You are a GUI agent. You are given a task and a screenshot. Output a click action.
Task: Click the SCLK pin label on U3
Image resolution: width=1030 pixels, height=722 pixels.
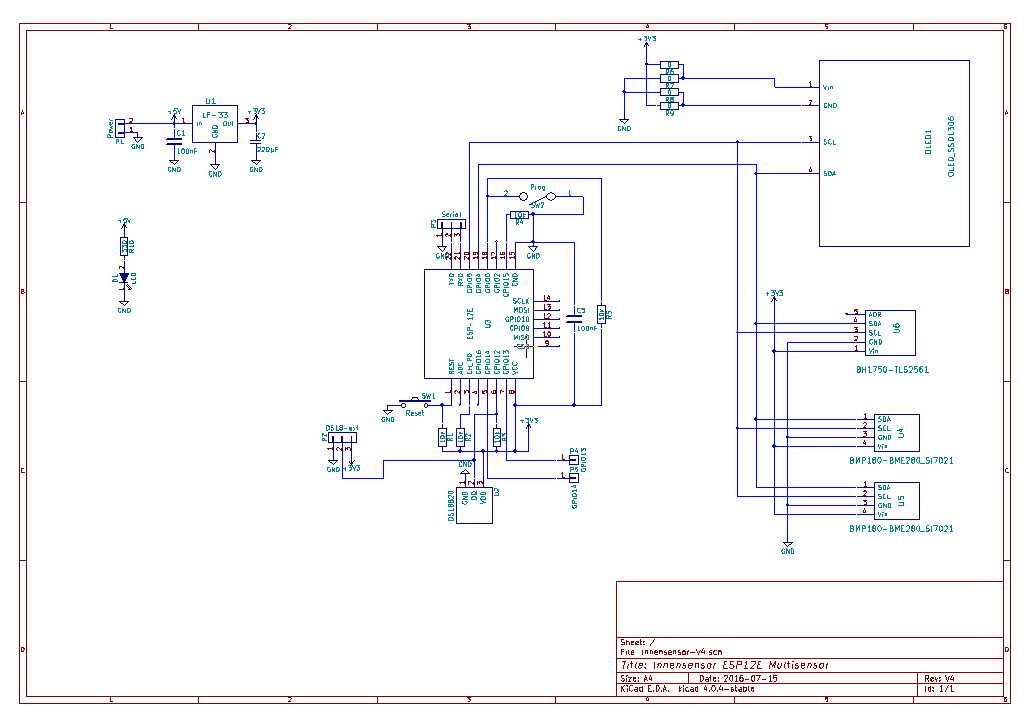pyautogui.click(x=521, y=301)
